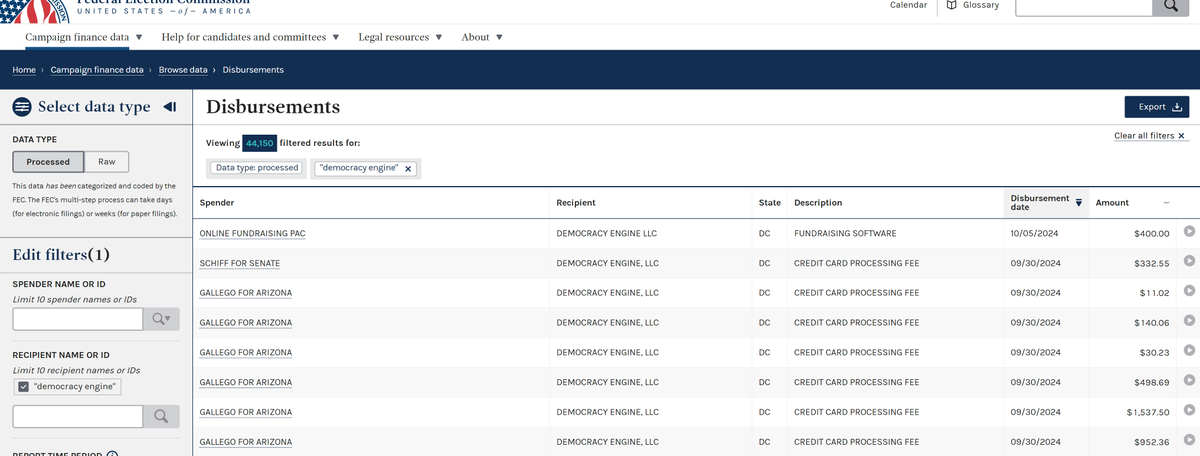This screenshot has width=1200, height=456.
Task: Click the 44,150 results count
Action: click(x=259, y=143)
